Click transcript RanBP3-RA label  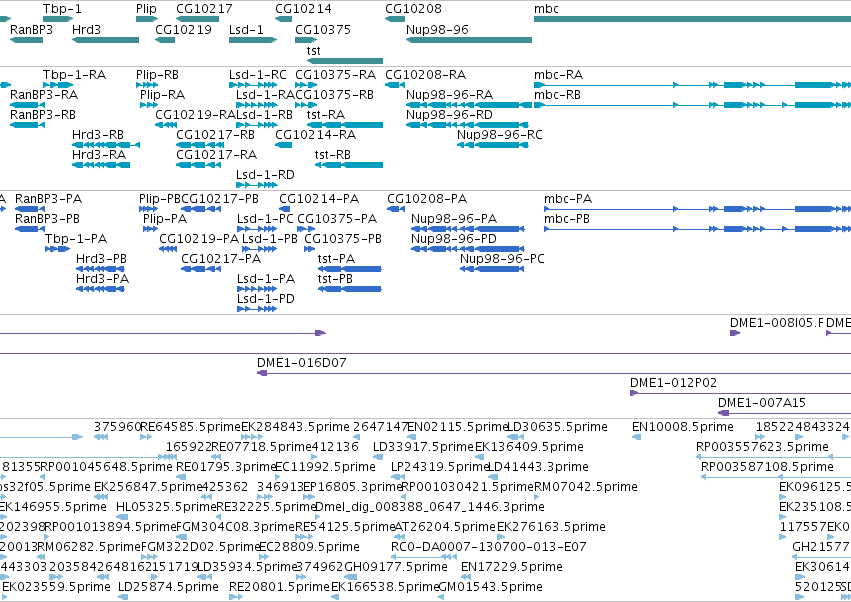click(44, 95)
